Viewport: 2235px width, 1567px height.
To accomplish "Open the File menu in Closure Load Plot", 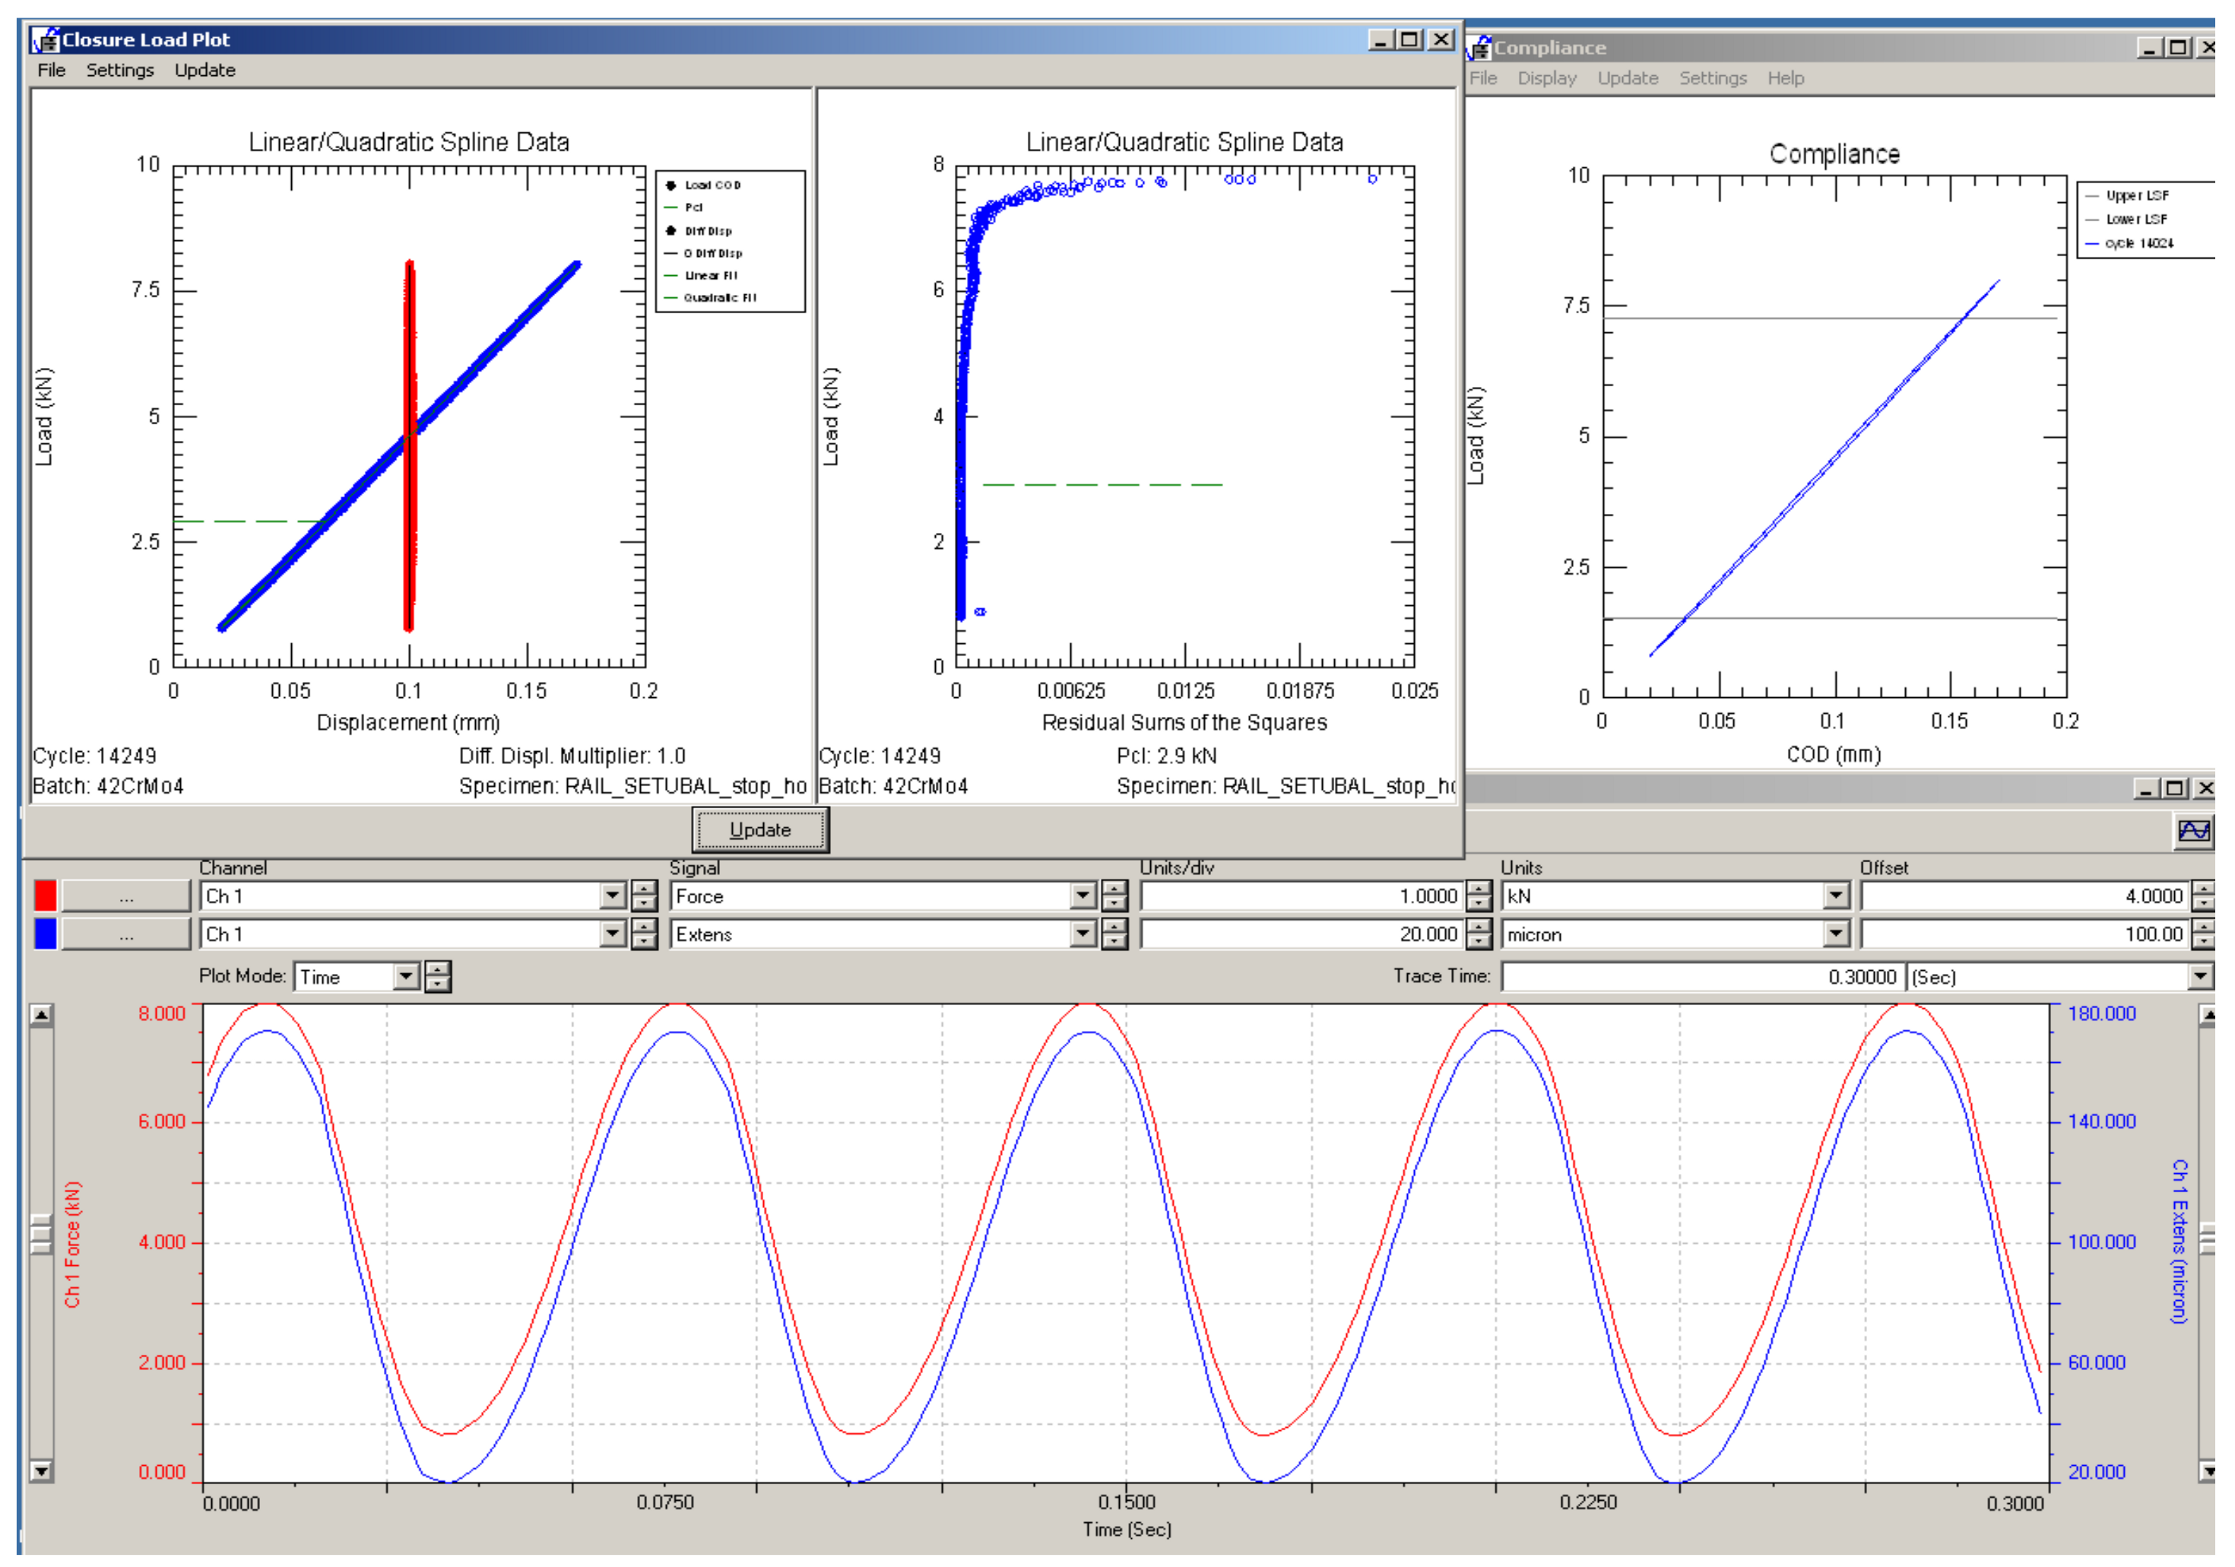I will click(51, 70).
